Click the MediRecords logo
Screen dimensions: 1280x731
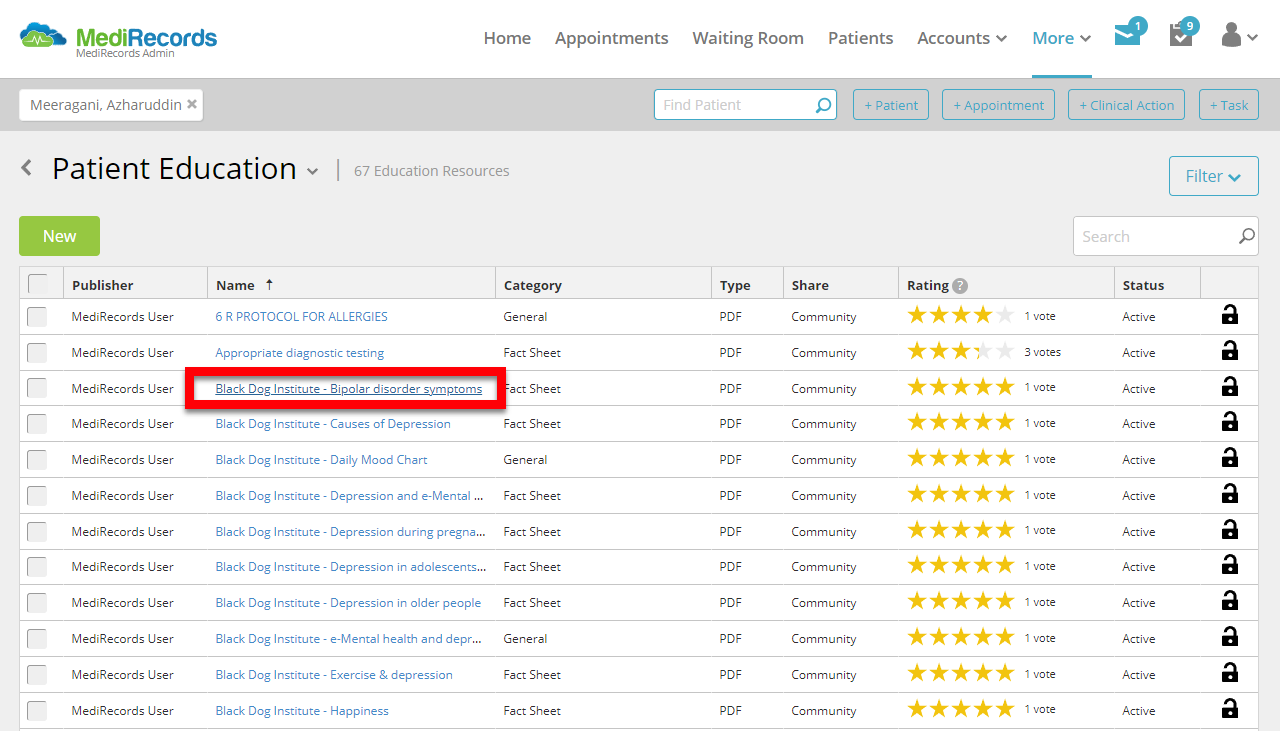[x=118, y=38]
